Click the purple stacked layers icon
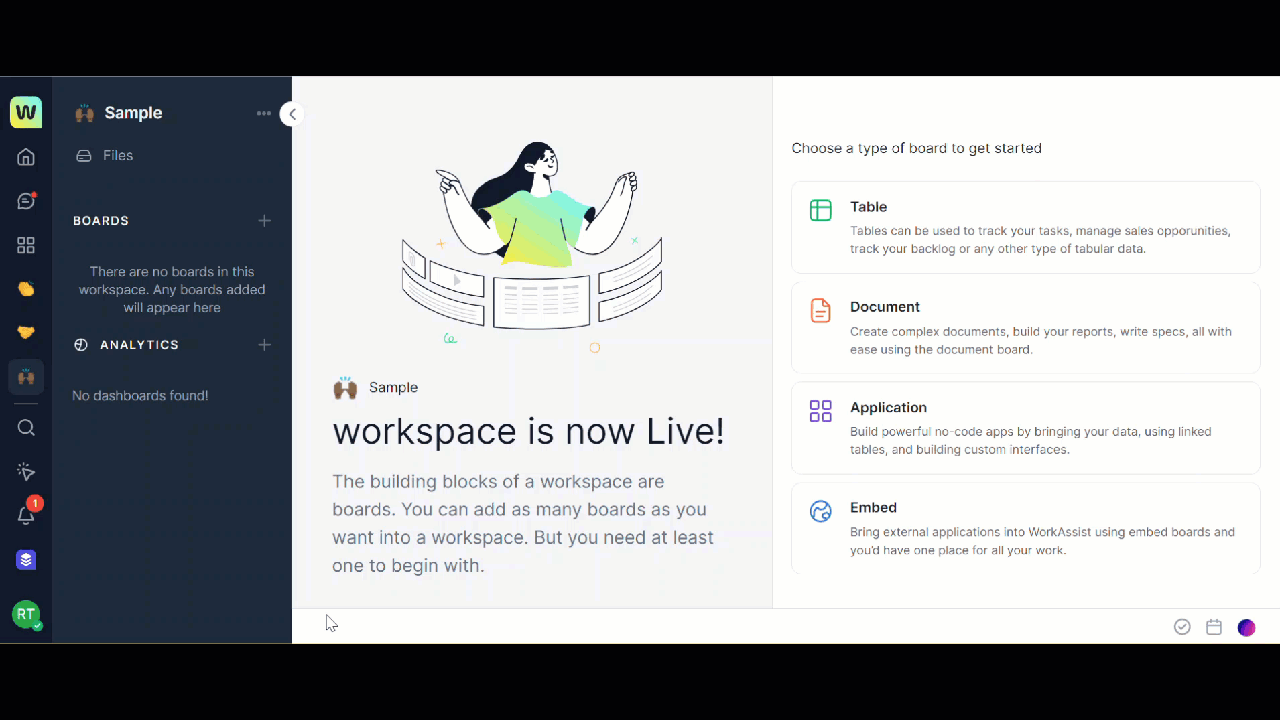The width and height of the screenshot is (1280, 720). point(26,560)
